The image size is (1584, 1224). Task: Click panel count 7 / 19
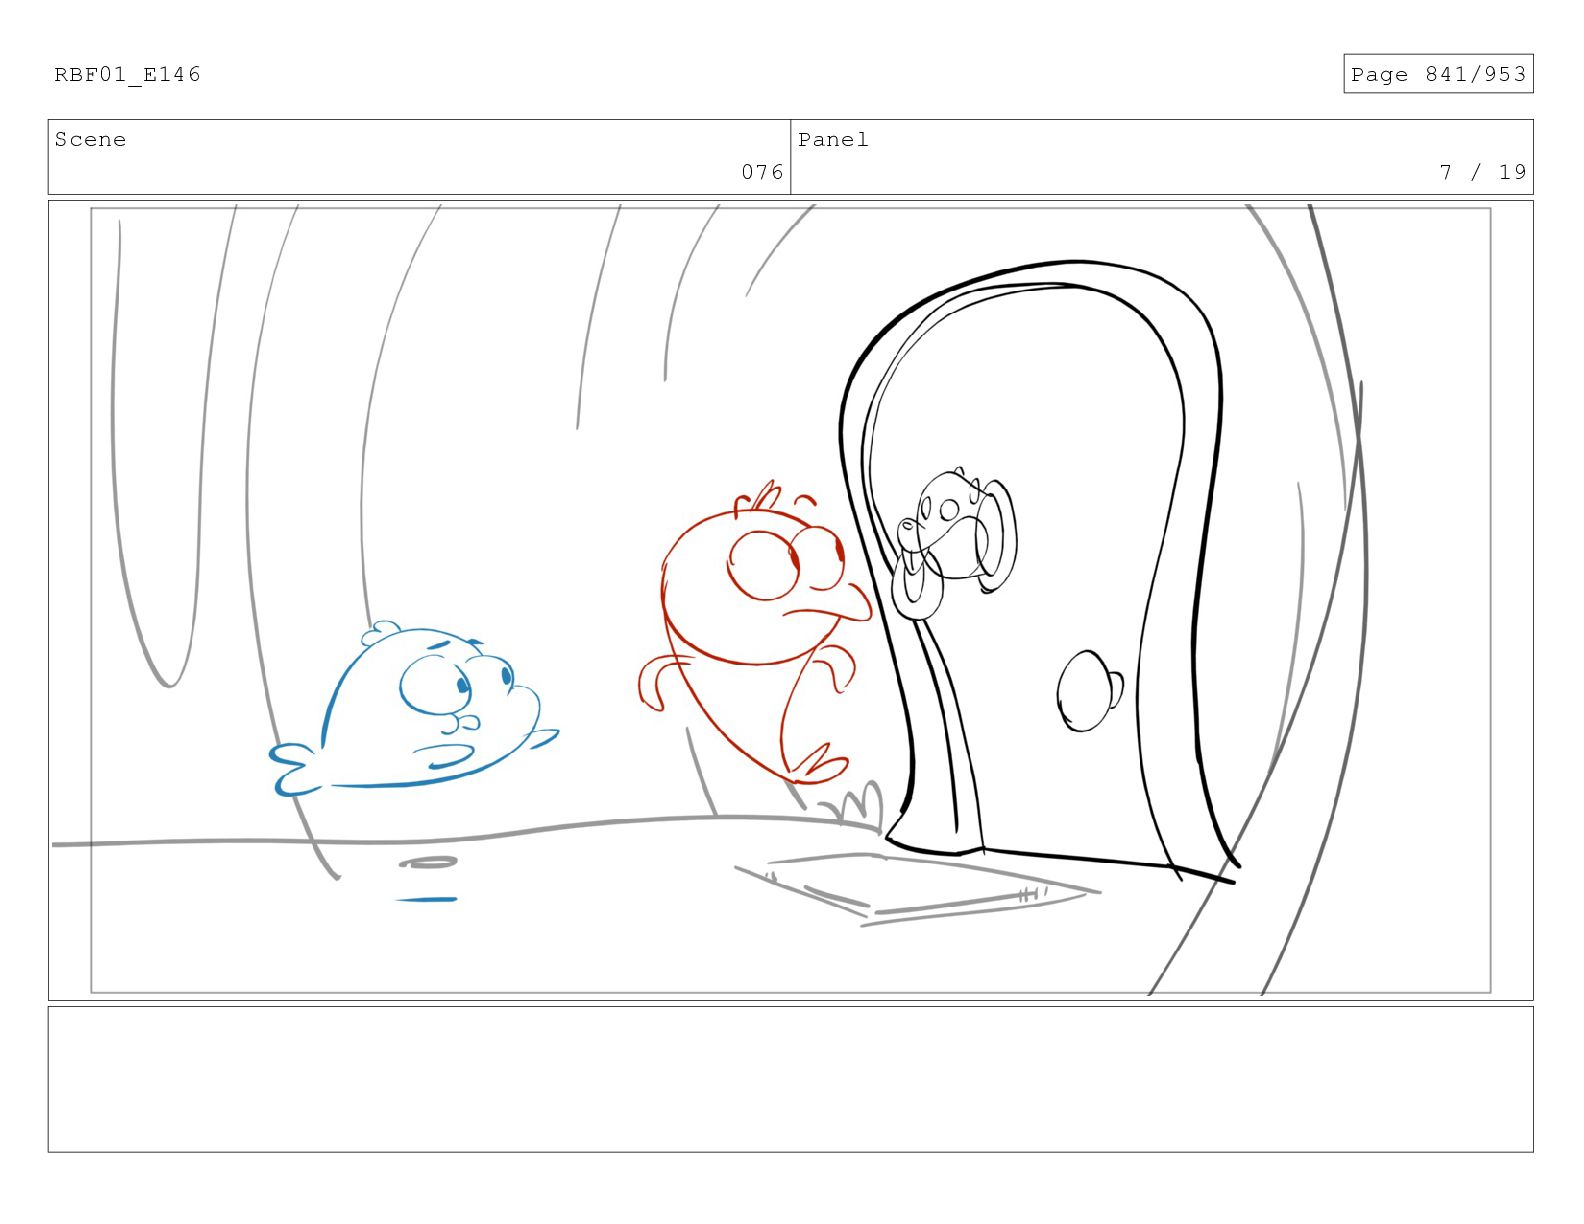point(1483,172)
